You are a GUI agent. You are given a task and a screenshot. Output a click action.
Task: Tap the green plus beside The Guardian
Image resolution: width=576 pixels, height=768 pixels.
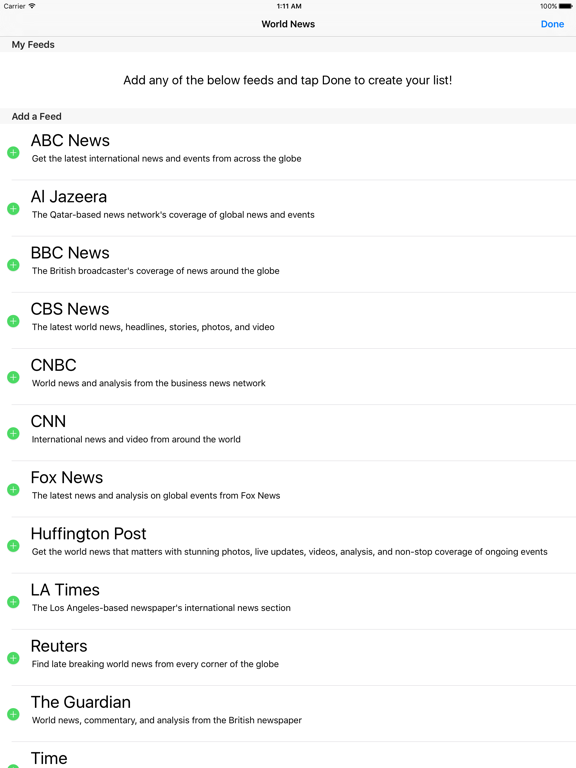pyautogui.click(x=13, y=714)
